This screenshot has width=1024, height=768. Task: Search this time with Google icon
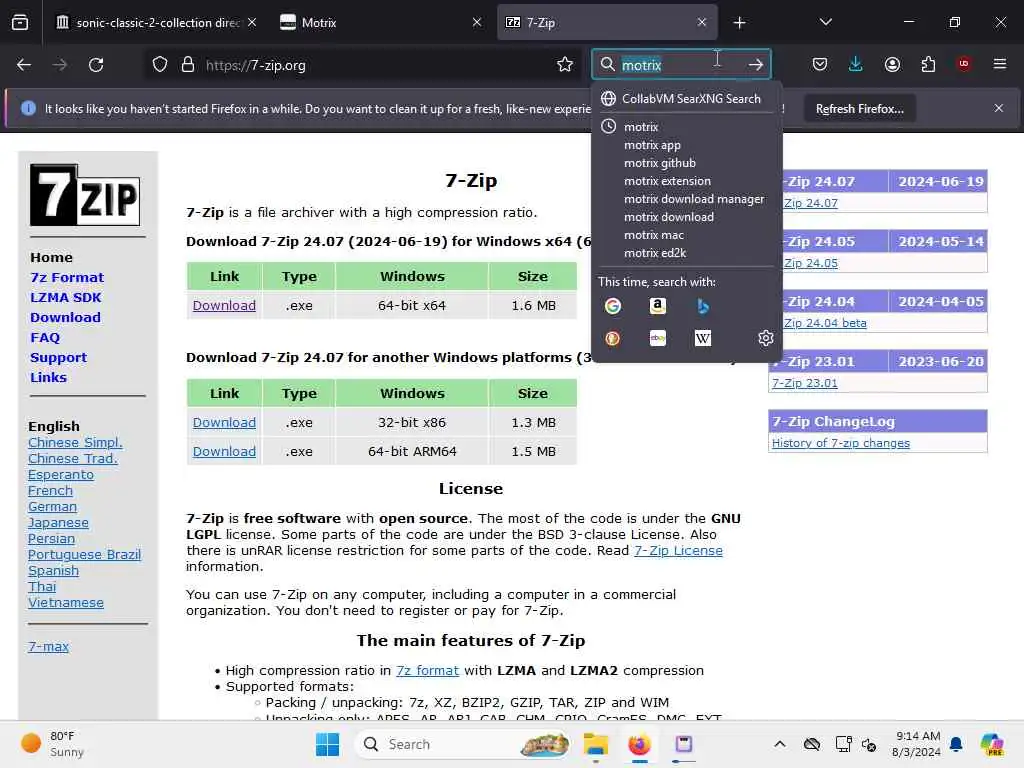point(613,306)
